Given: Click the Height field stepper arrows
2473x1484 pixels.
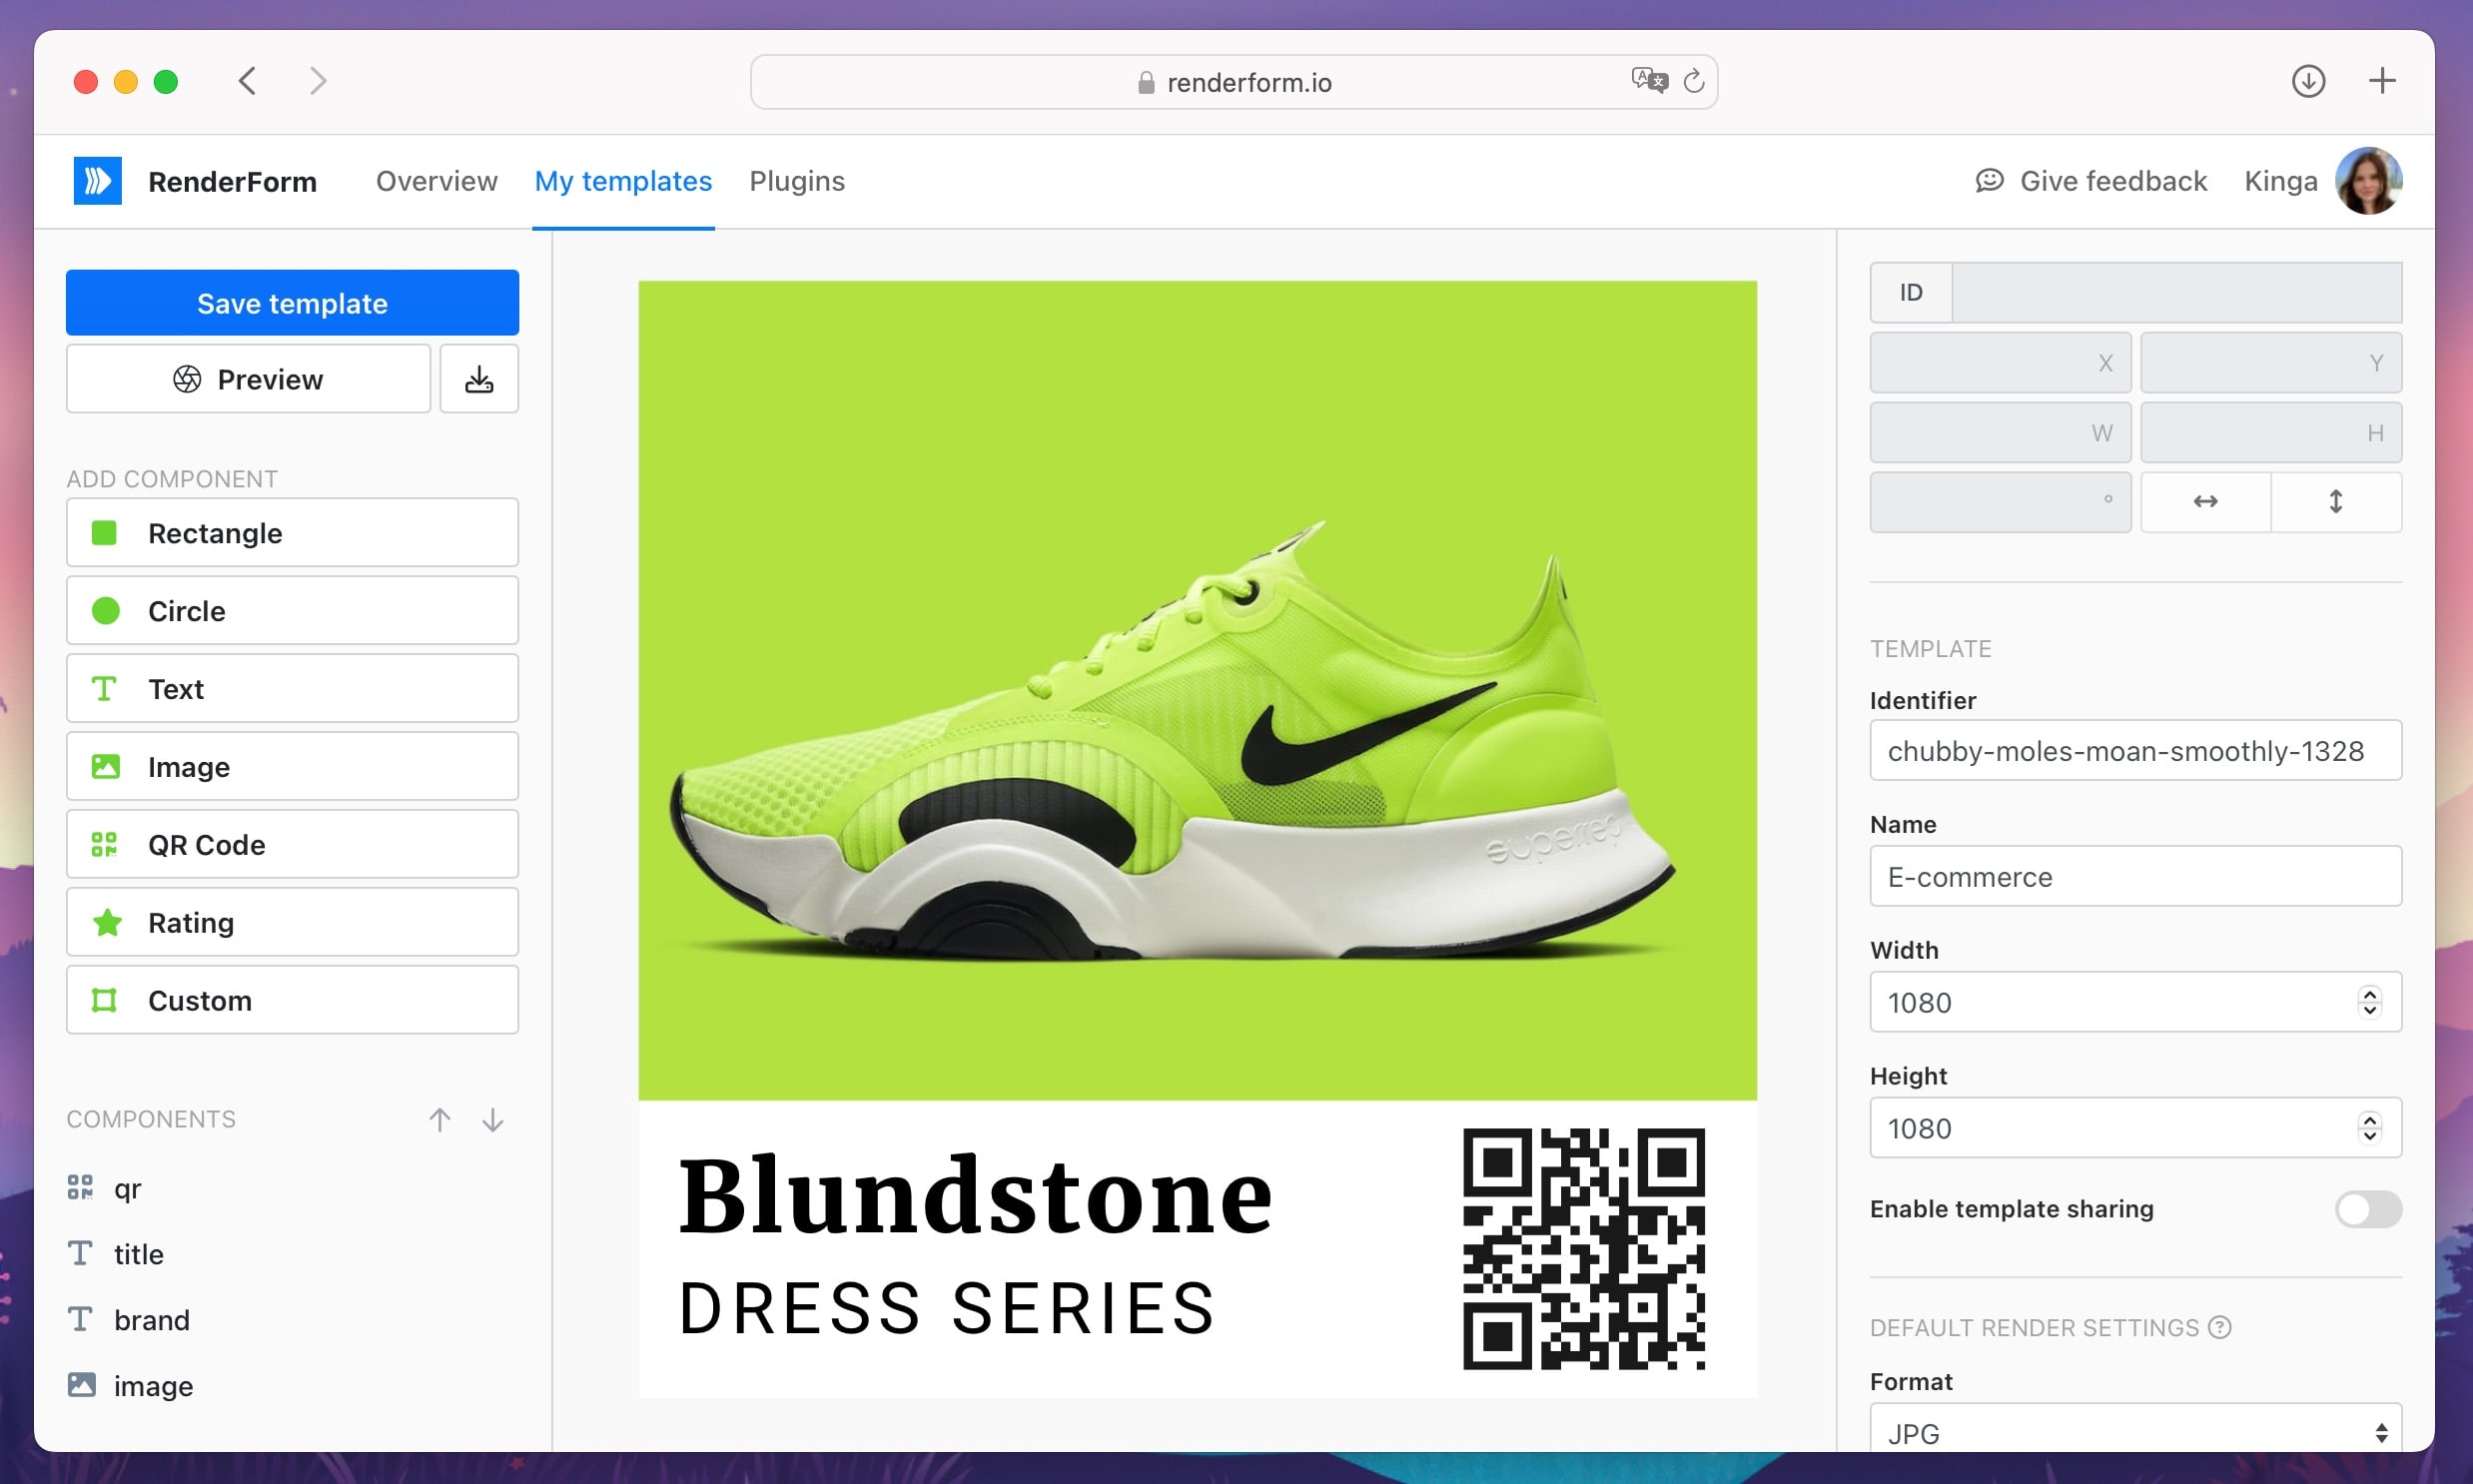Looking at the screenshot, I should [x=2369, y=1128].
